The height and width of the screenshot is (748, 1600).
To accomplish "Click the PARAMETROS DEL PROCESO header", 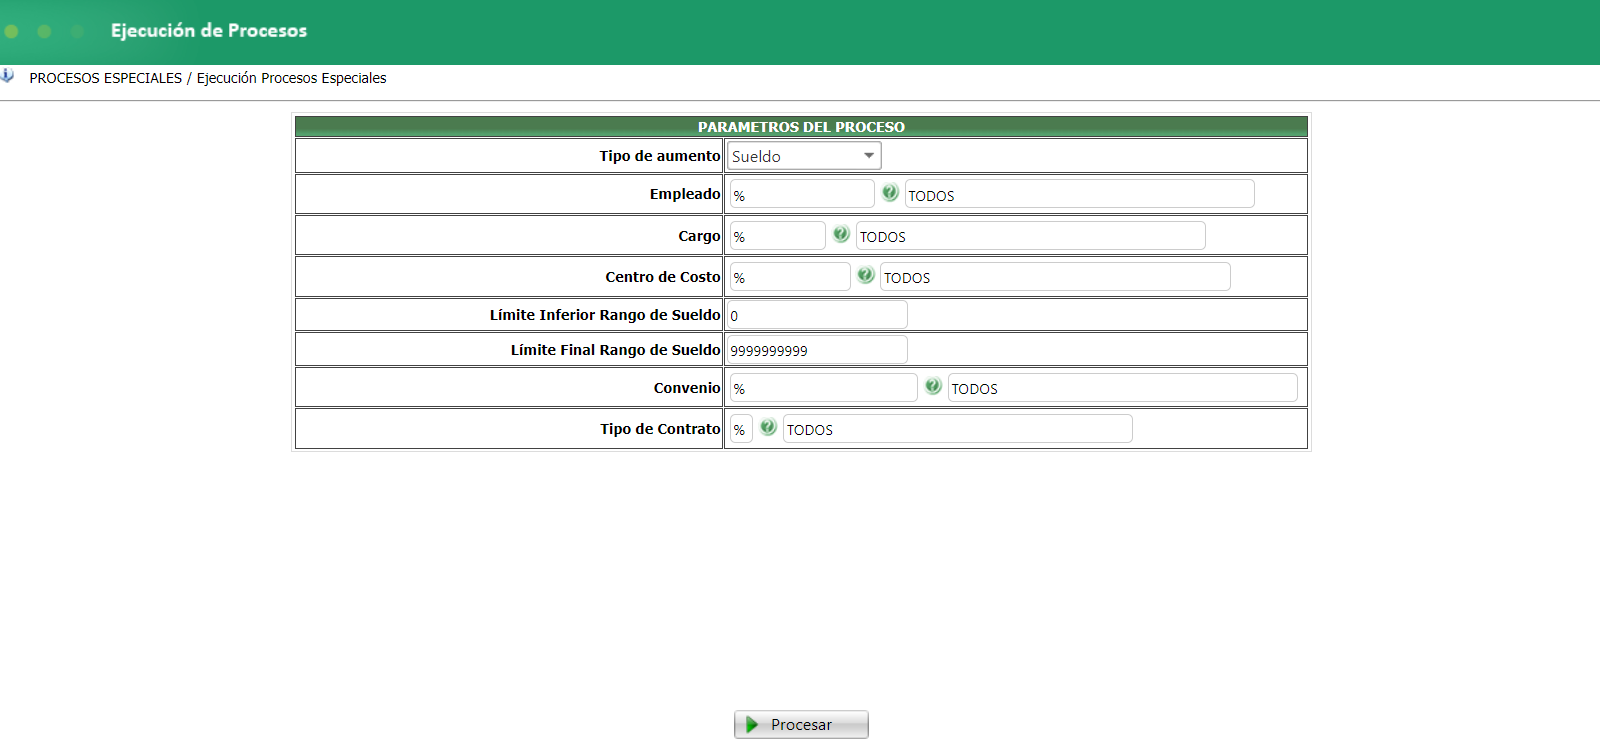I will [x=801, y=127].
